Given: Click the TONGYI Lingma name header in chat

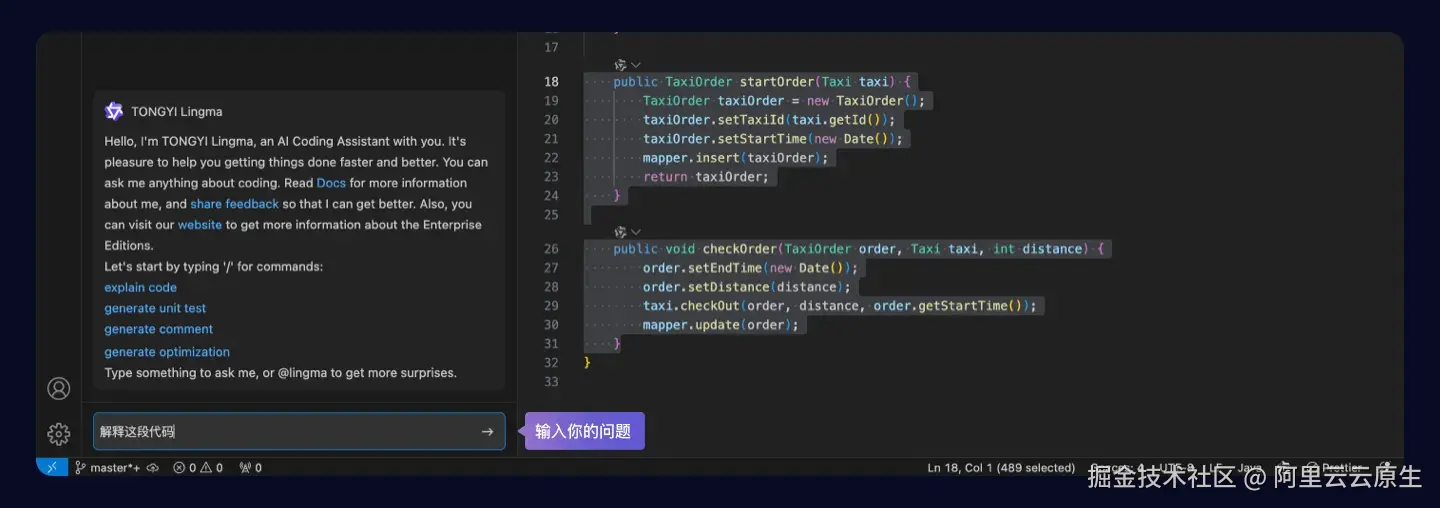Looking at the screenshot, I should (x=177, y=111).
